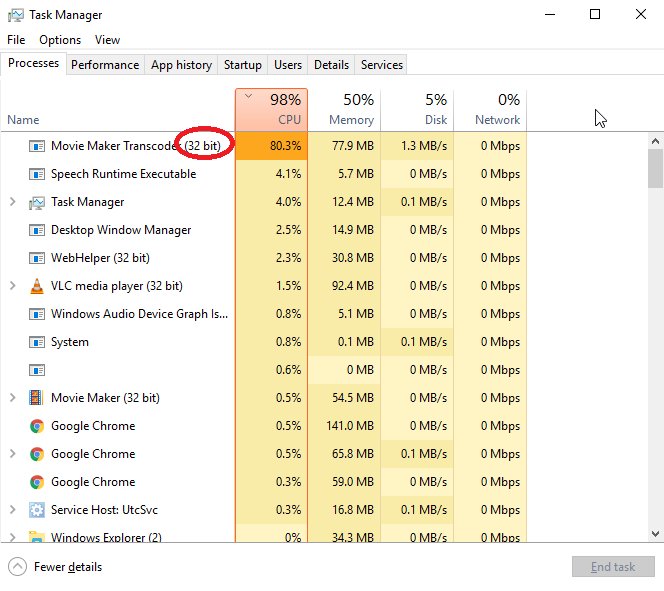
Task: Select the WebHelper (32 bit) row
Action: click(x=263, y=258)
